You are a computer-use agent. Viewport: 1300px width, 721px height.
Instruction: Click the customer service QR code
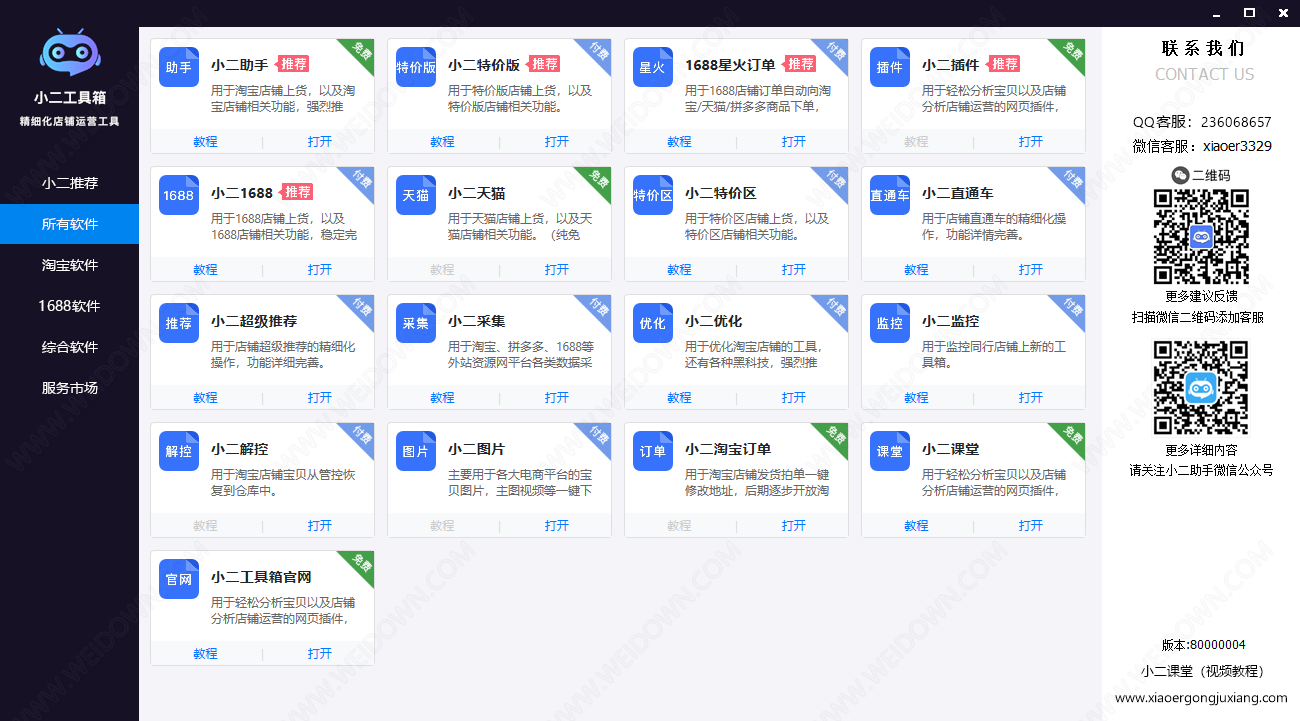coord(1201,236)
